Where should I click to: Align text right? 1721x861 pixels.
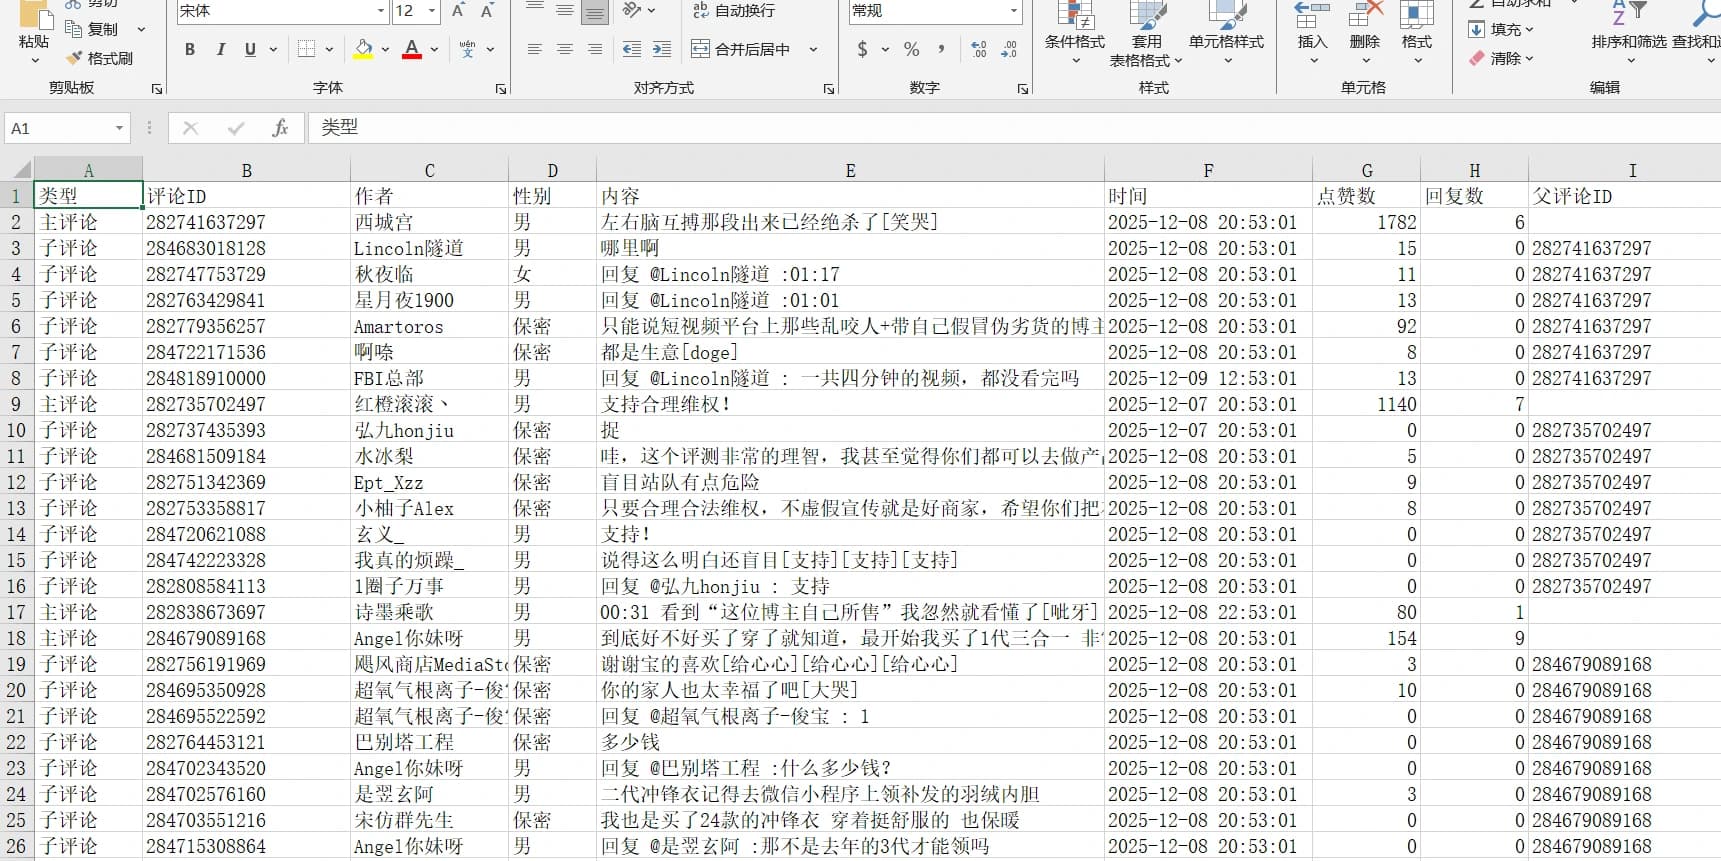(x=595, y=49)
